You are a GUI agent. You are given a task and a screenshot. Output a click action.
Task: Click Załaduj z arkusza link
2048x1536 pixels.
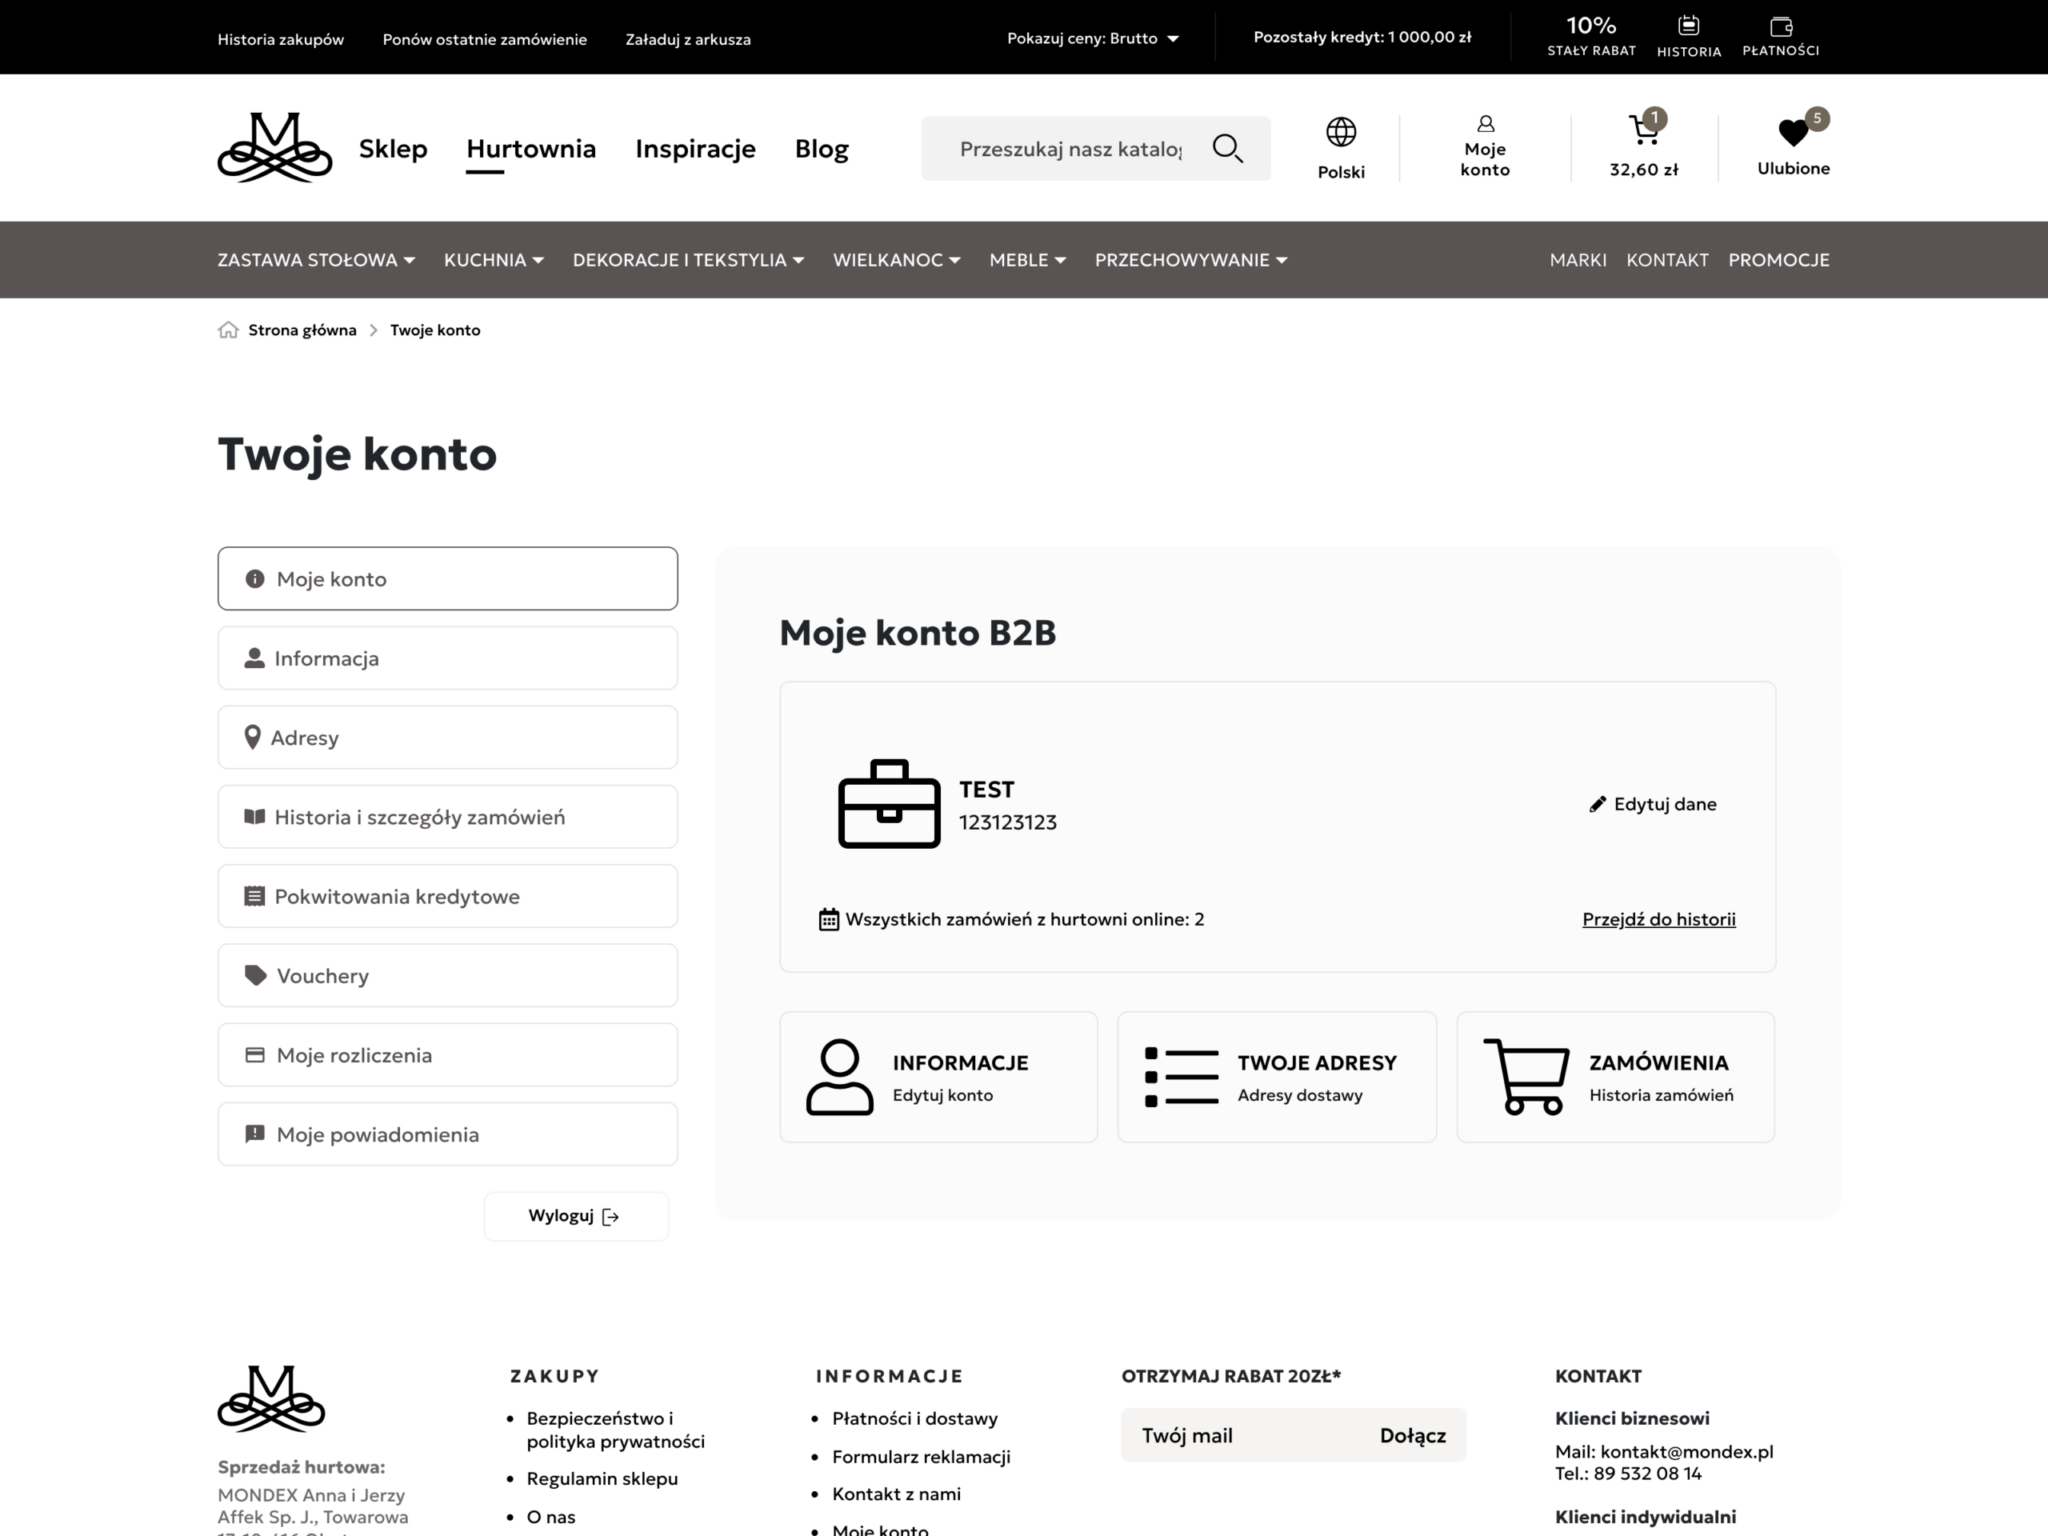[688, 39]
